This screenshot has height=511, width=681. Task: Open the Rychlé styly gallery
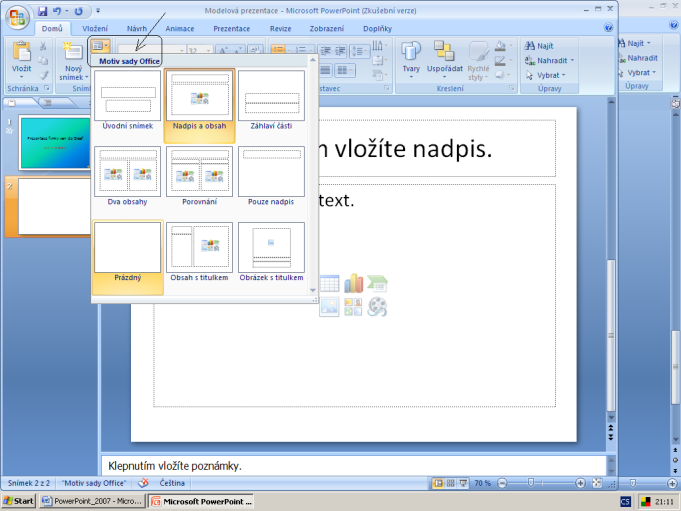tap(478, 60)
